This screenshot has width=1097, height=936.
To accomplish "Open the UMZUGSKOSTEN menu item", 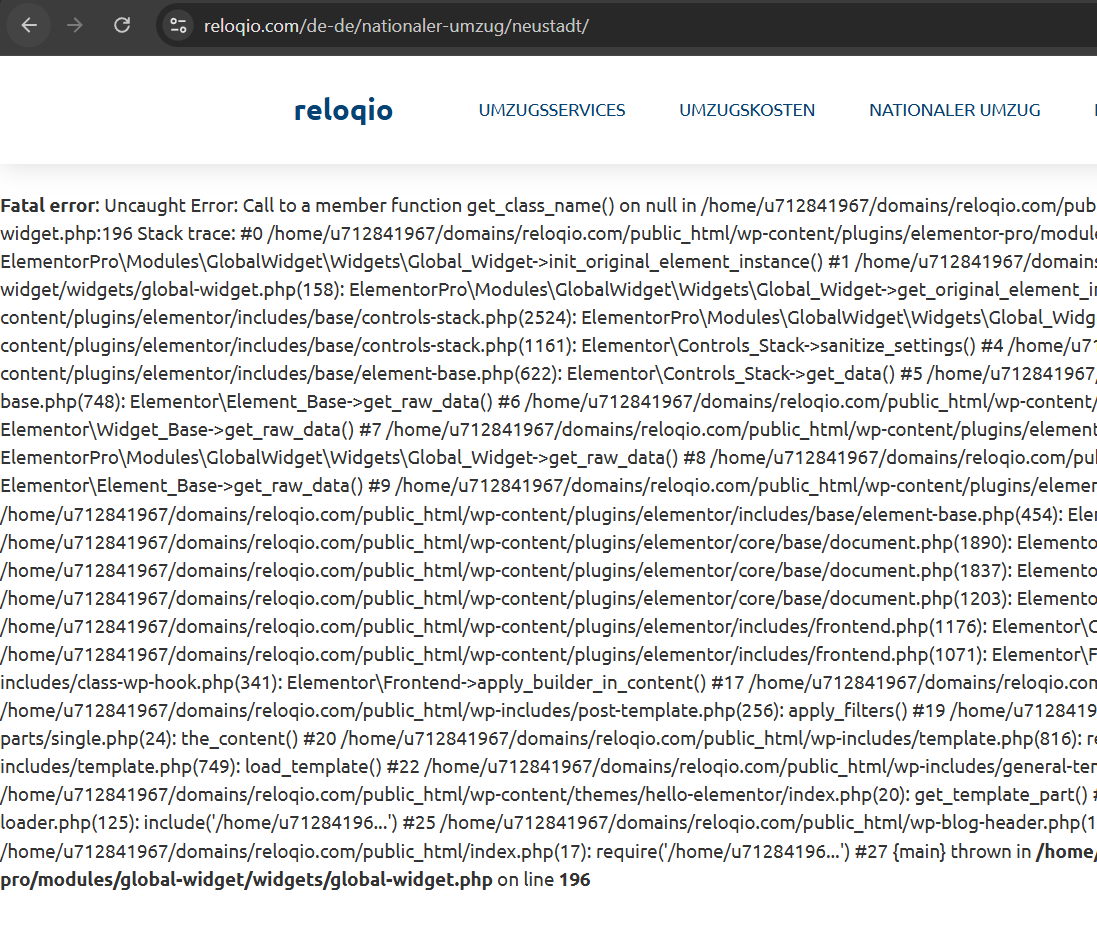I will [x=747, y=110].
